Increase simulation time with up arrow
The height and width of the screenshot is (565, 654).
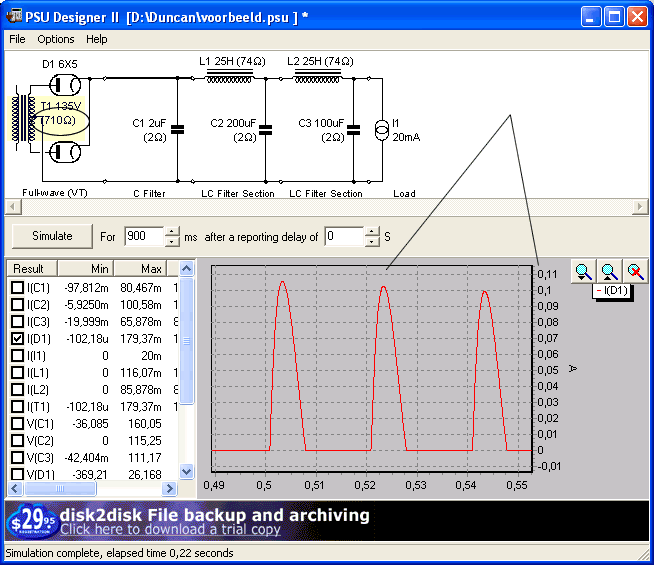coord(172,231)
